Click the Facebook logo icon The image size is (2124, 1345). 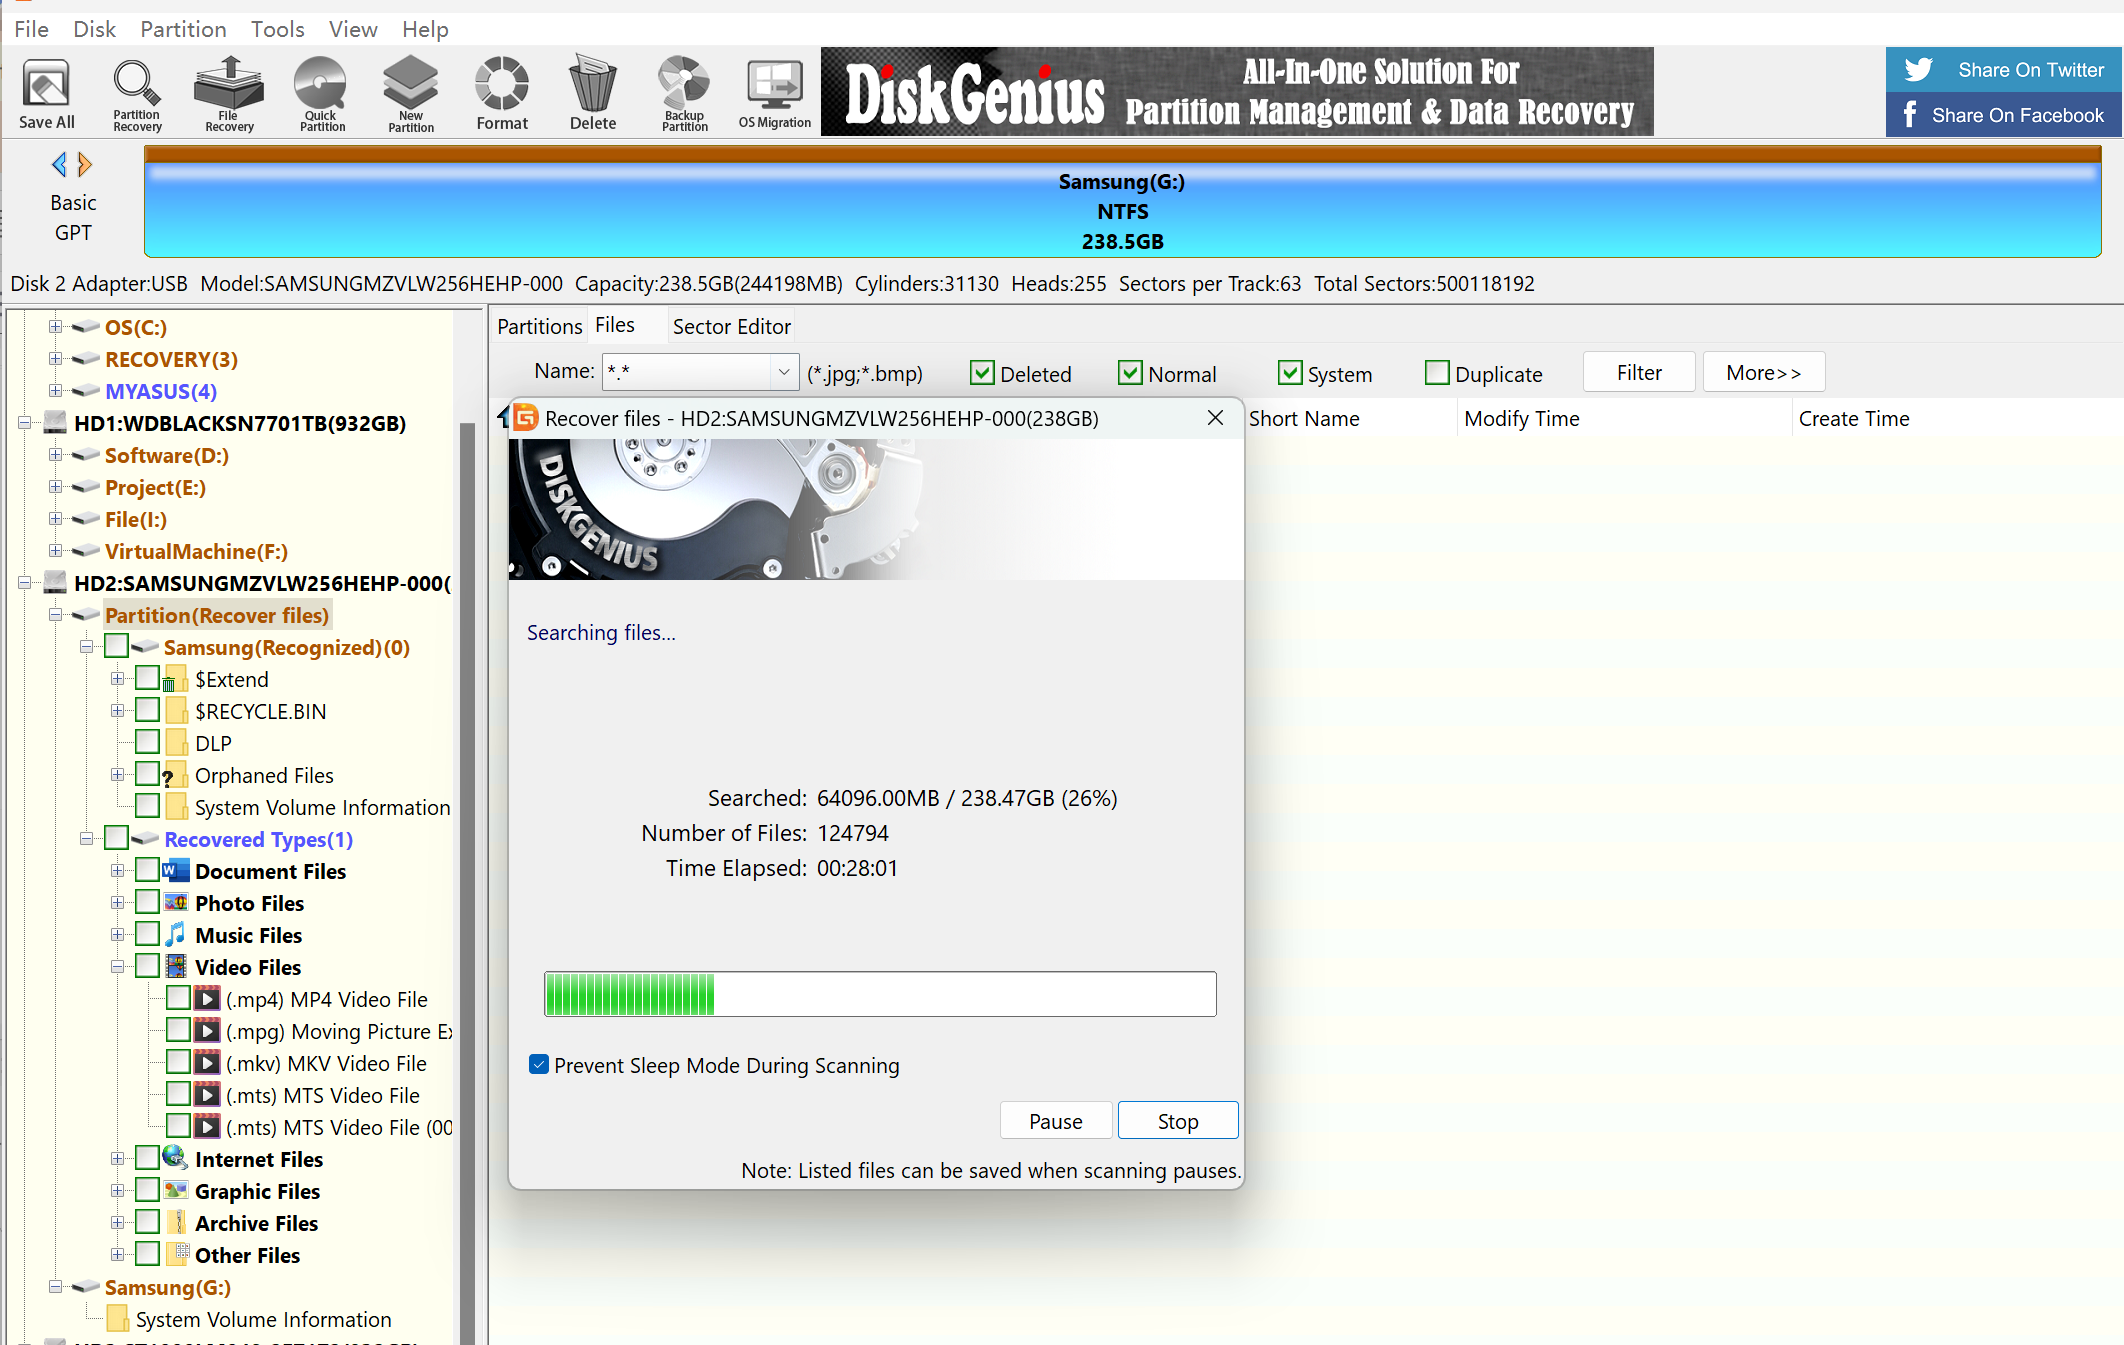pyautogui.click(x=1910, y=114)
